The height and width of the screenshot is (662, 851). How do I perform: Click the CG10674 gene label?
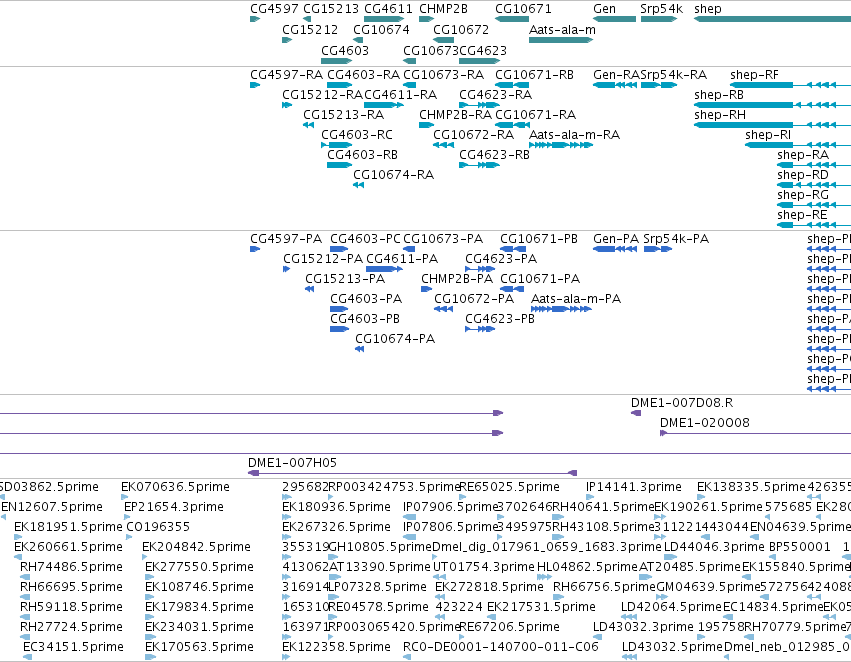pos(381,29)
